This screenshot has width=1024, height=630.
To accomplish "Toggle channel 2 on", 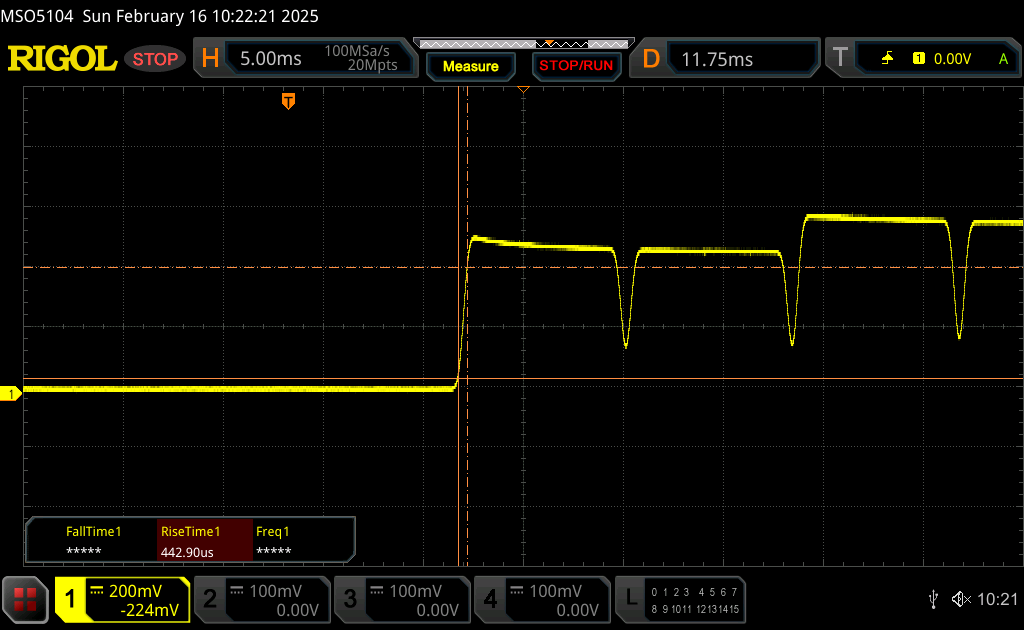I will click(210, 599).
